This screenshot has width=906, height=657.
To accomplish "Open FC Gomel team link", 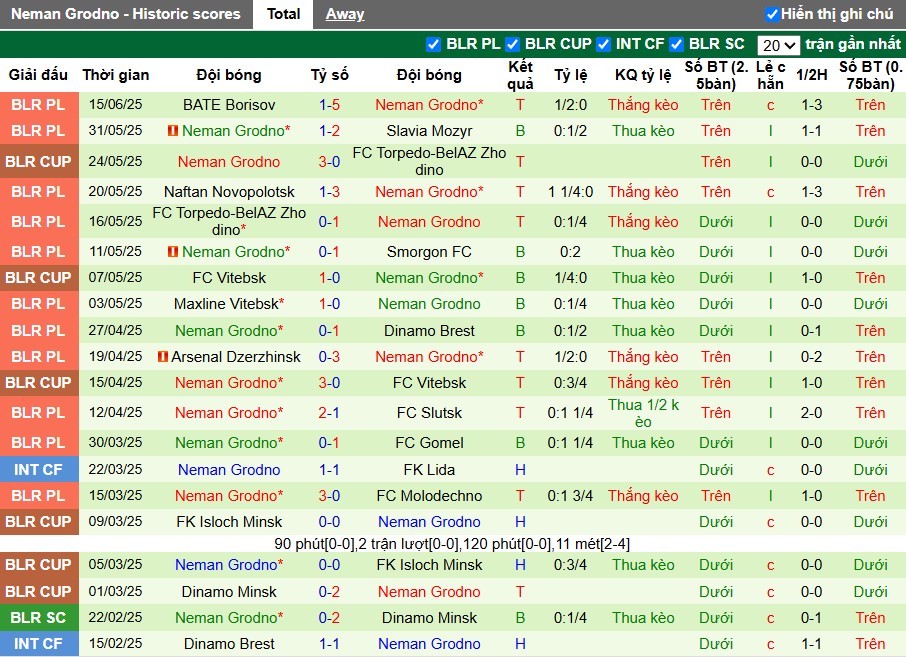I will click(x=429, y=443).
